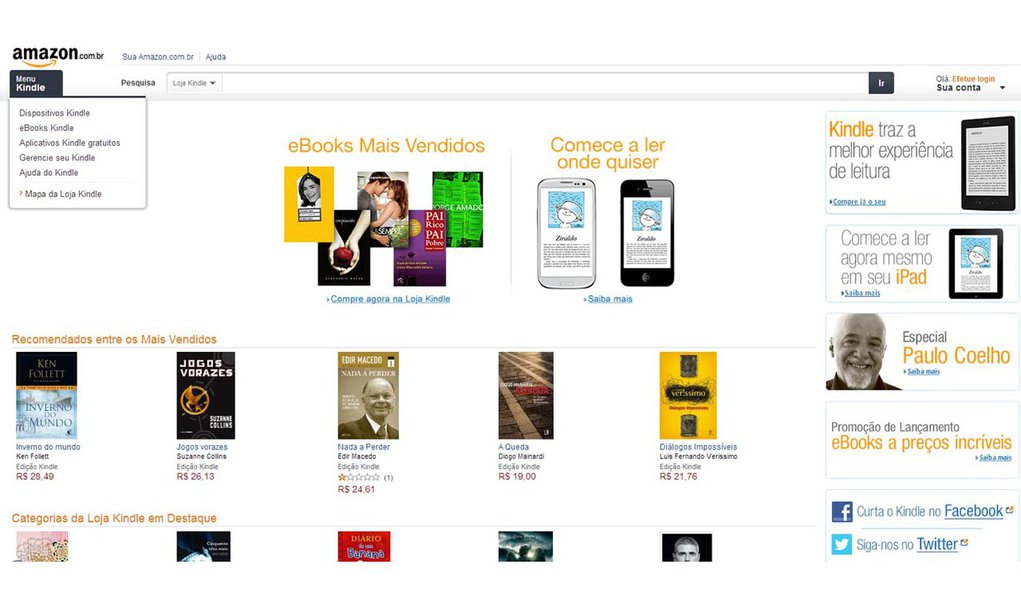Screen dimensions: 1021x600
Task: Open the Paulo Coelho Especial banner
Action: coord(921,352)
